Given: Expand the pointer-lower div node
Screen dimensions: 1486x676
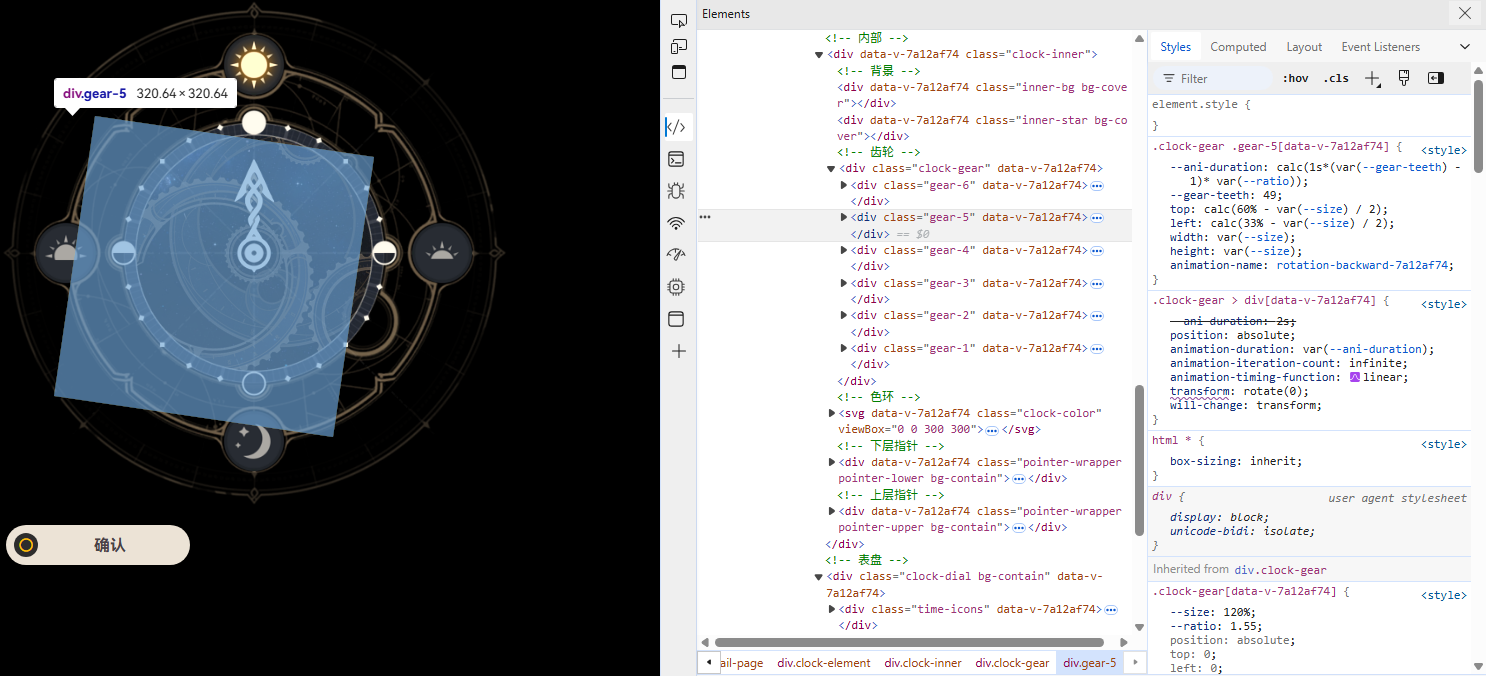Looking at the screenshot, I should click(x=832, y=462).
